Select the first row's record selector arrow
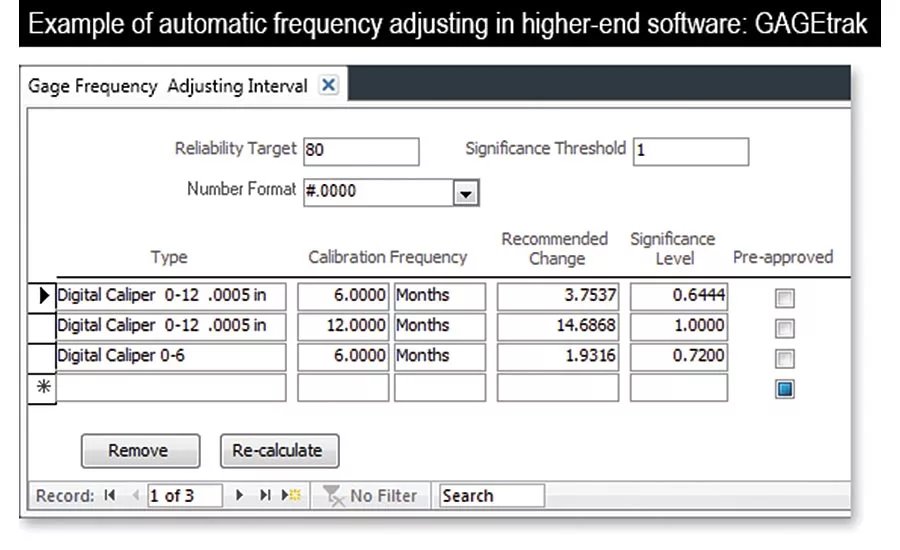The width and height of the screenshot is (900, 550). [x=42, y=296]
